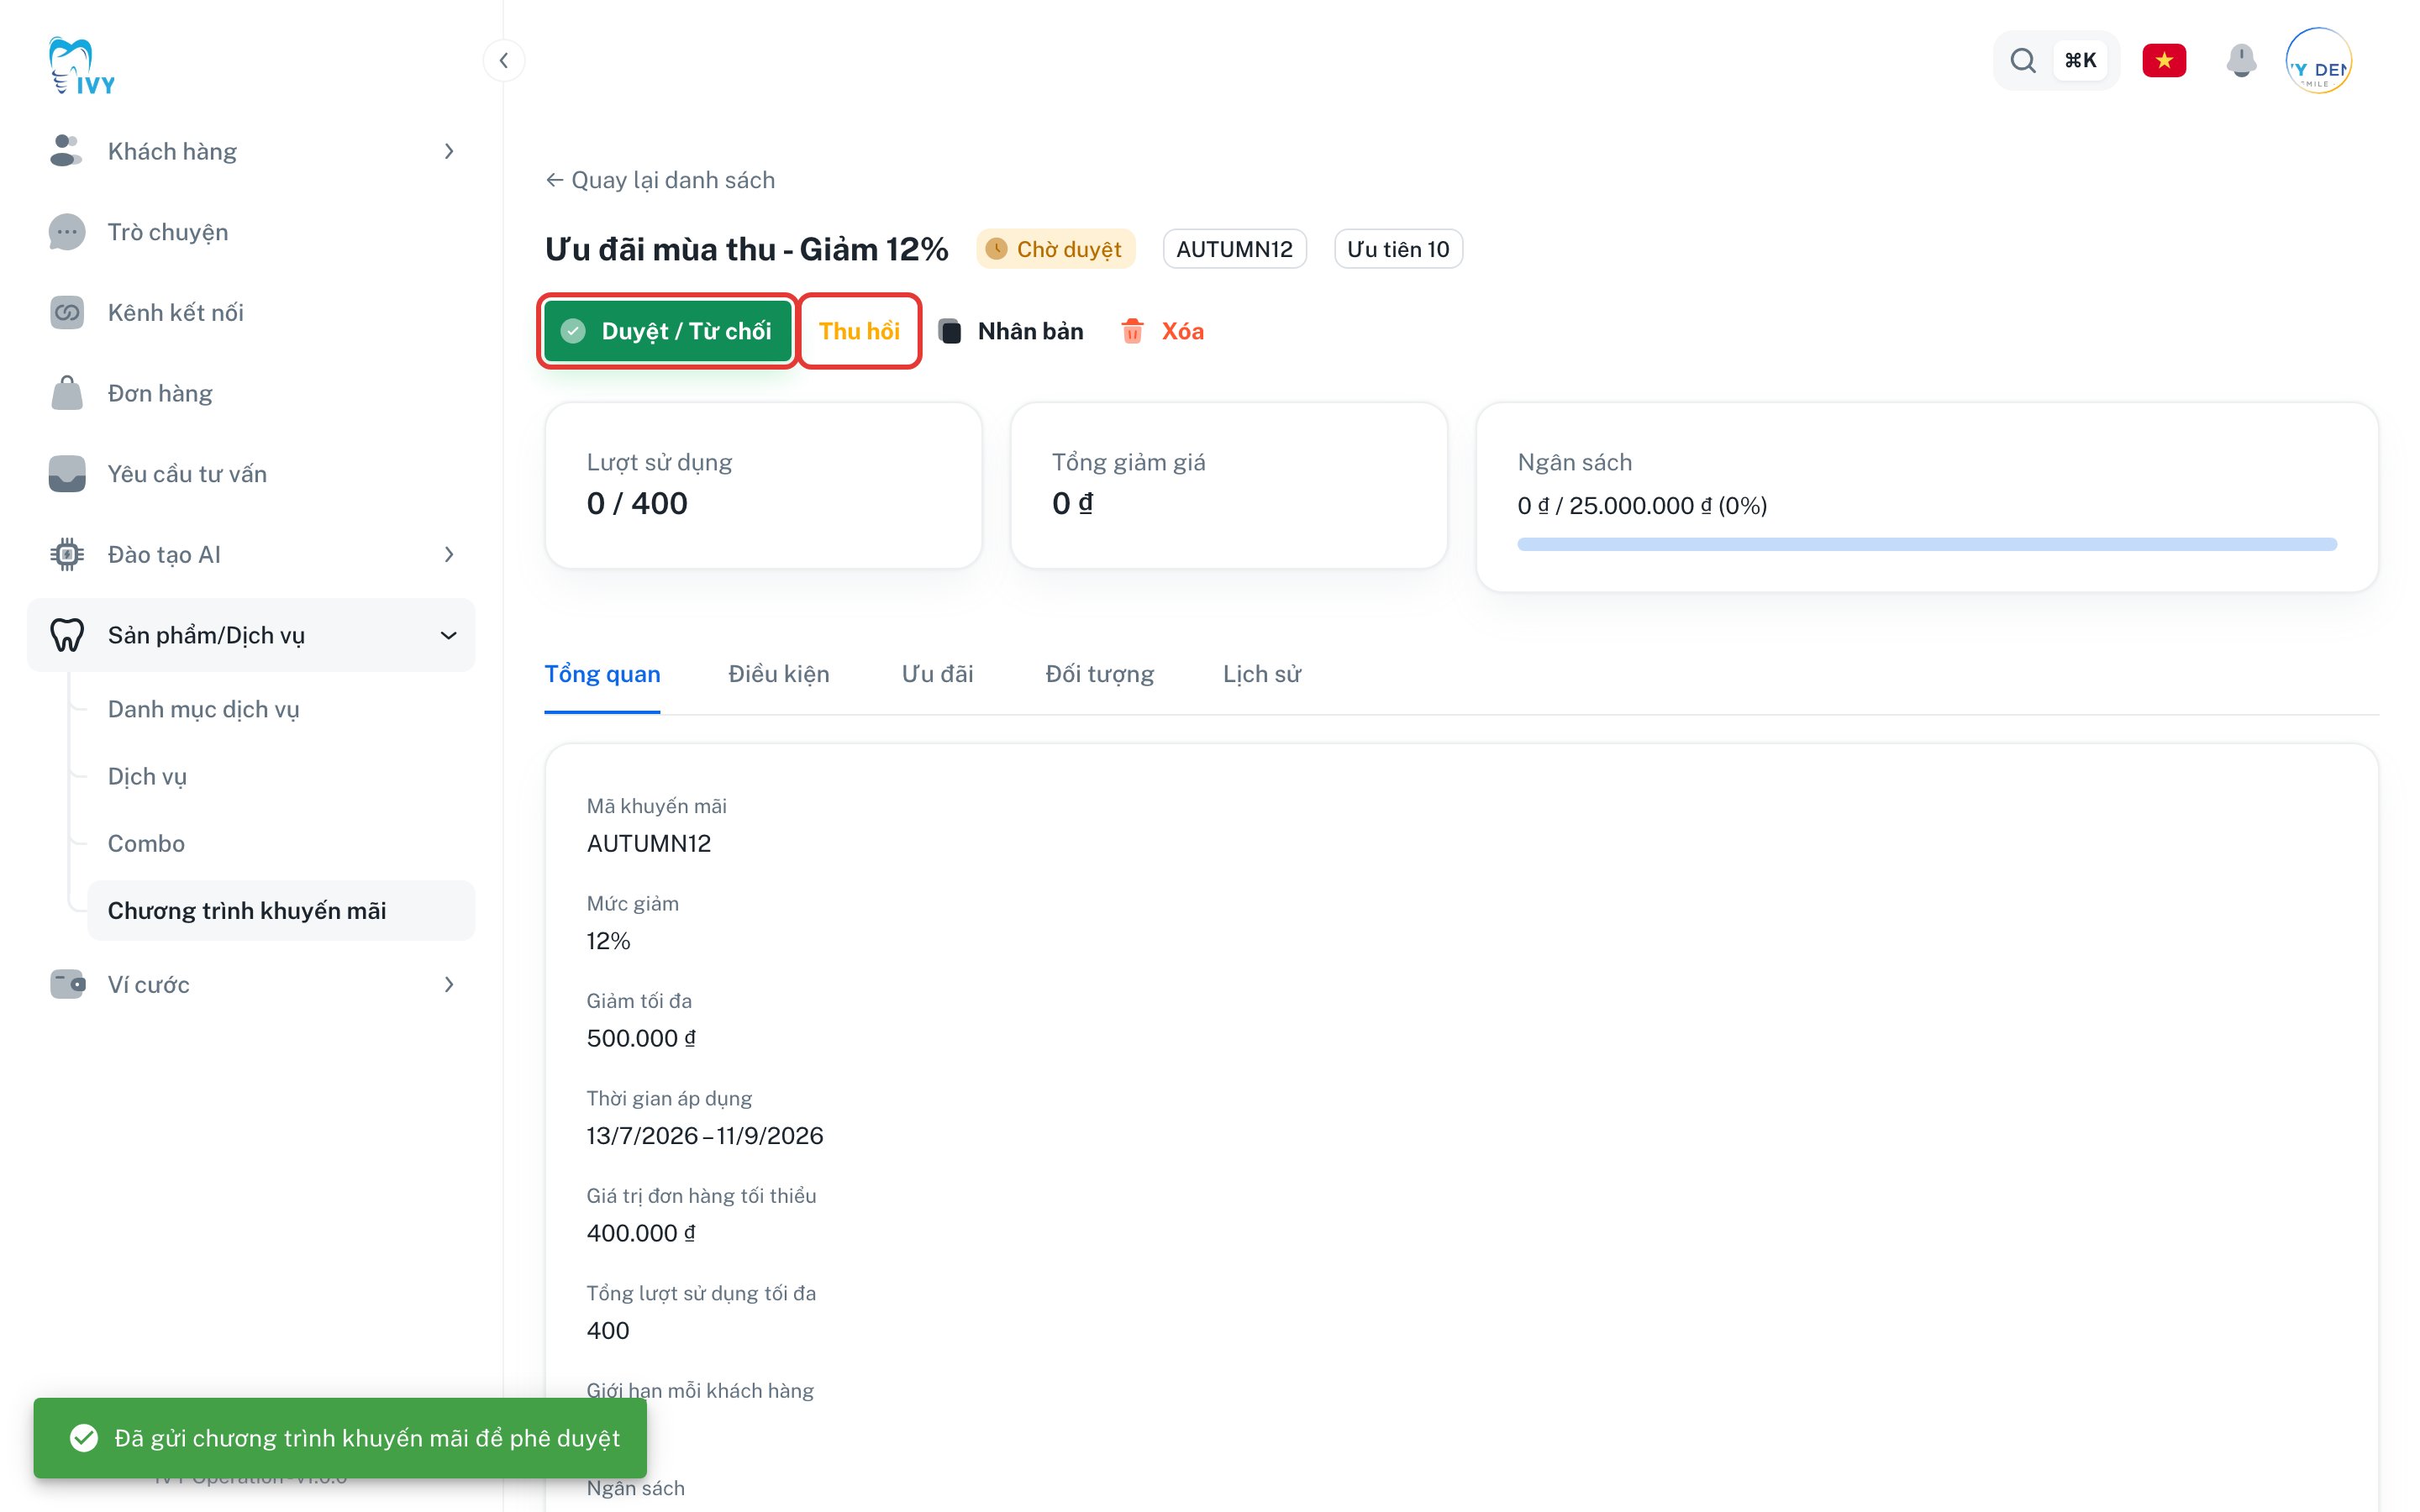Viewport: 2420px width, 1512px height.
Task: Select Danh mục dịch vụ submenu
Action: [281, 709]
